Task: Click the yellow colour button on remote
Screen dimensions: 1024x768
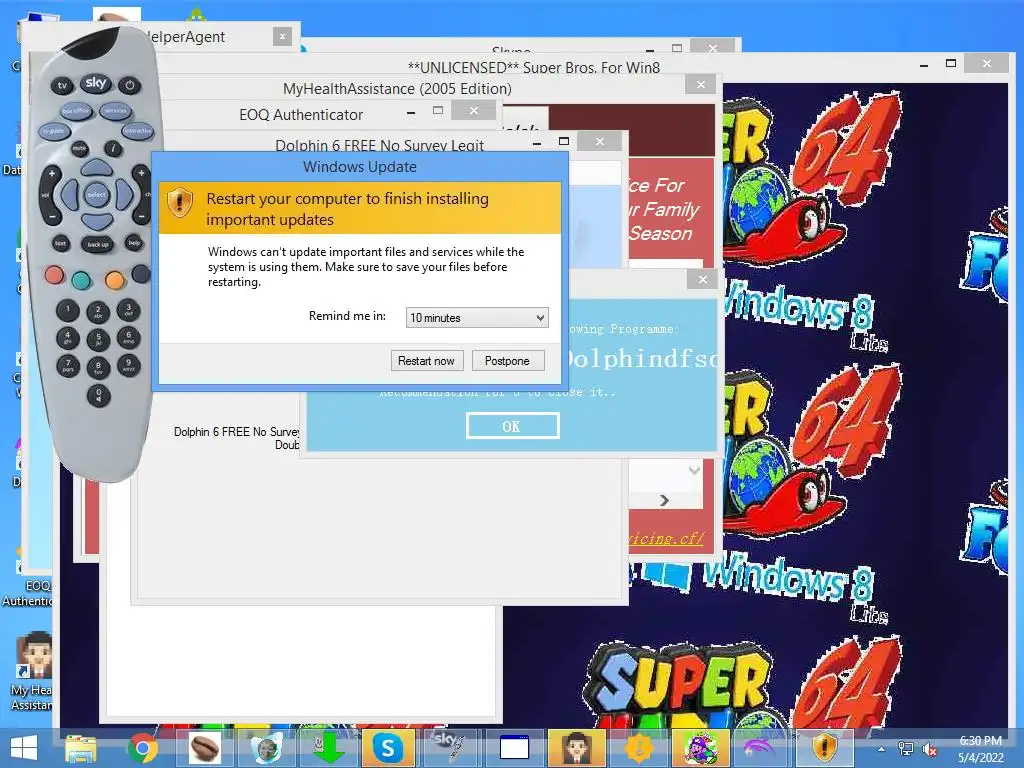Action: click(115, 280)
